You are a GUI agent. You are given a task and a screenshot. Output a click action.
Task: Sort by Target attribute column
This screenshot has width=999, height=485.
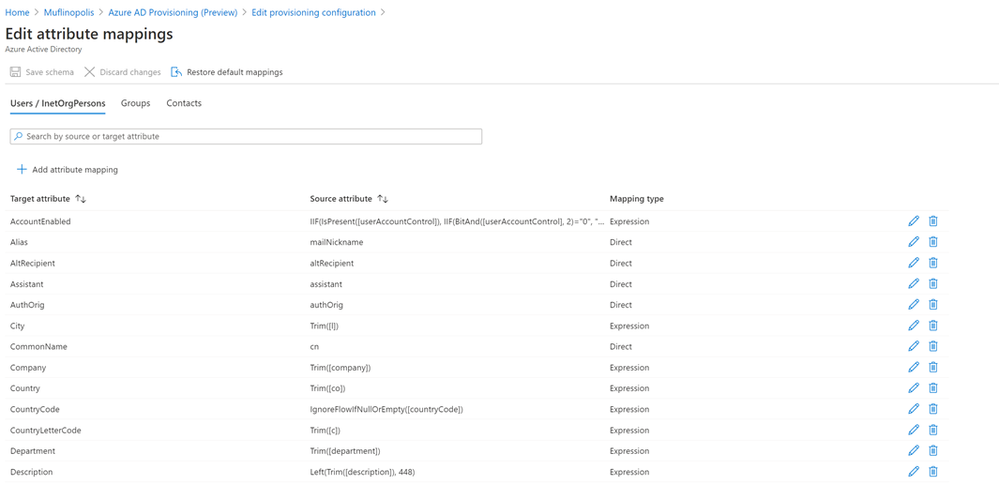click(81, 199)
